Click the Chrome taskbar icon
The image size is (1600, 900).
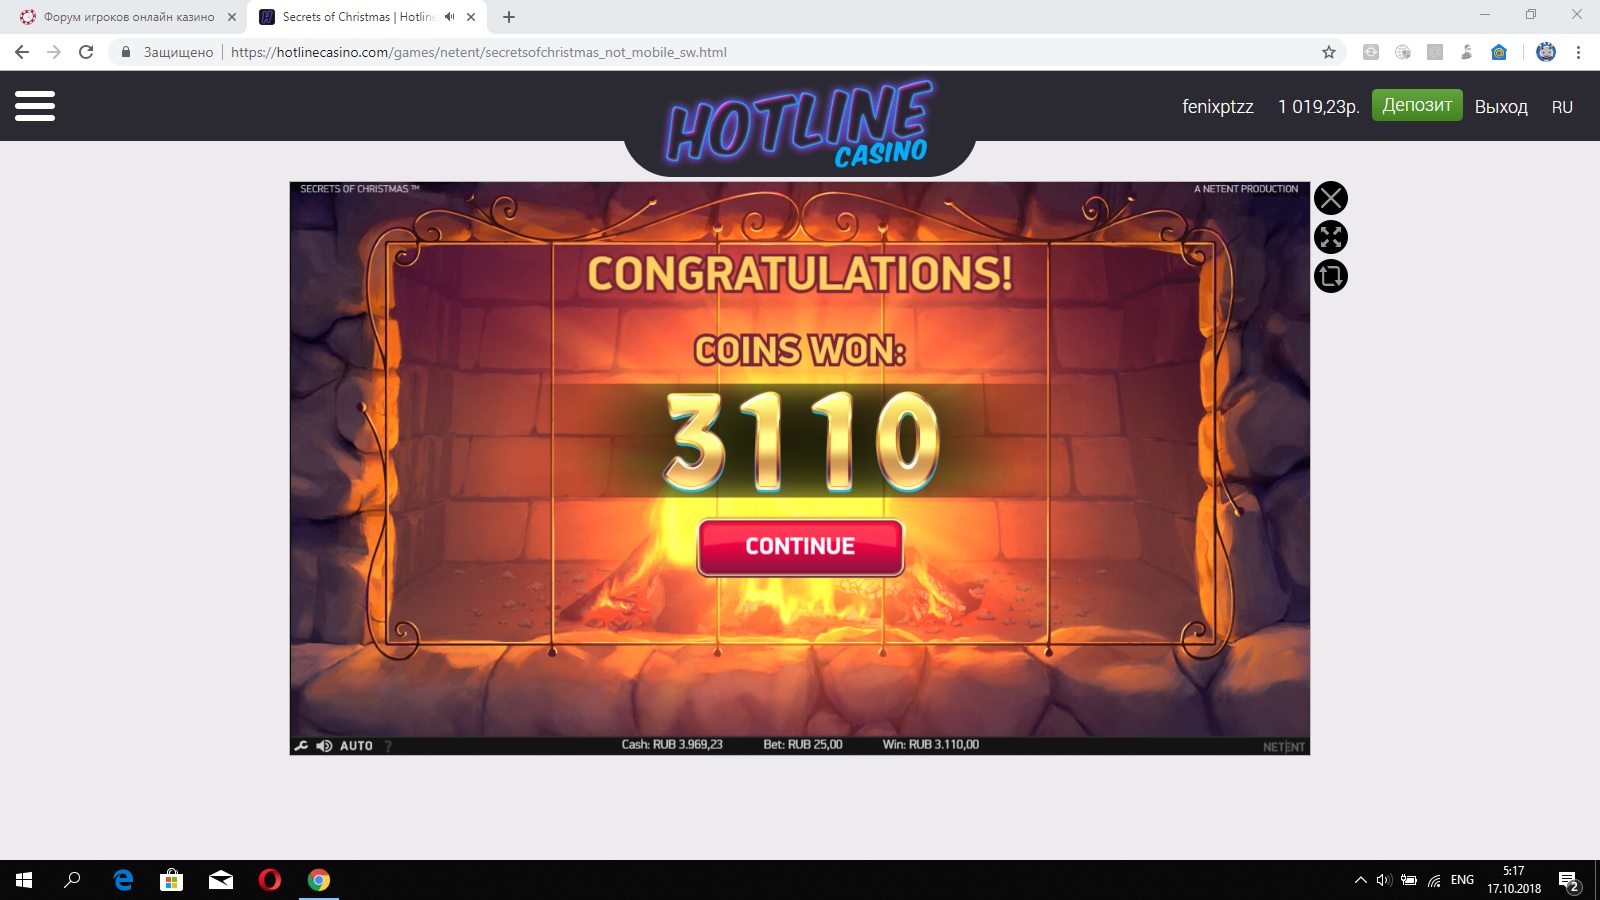pos(319,880)
